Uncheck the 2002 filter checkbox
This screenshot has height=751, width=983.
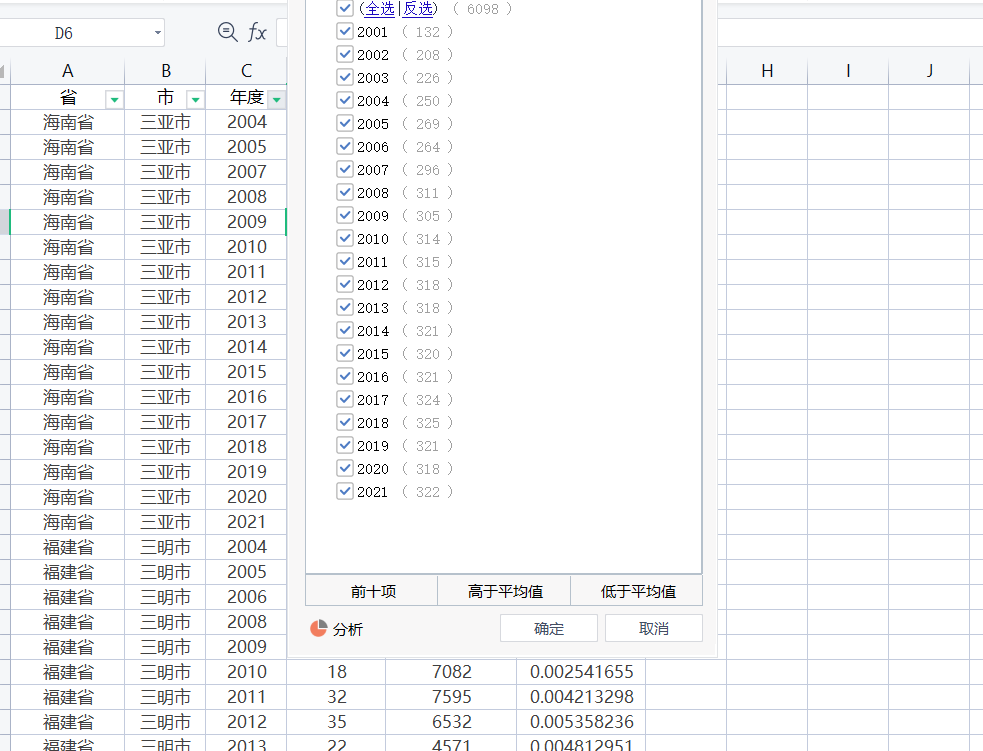345,54
